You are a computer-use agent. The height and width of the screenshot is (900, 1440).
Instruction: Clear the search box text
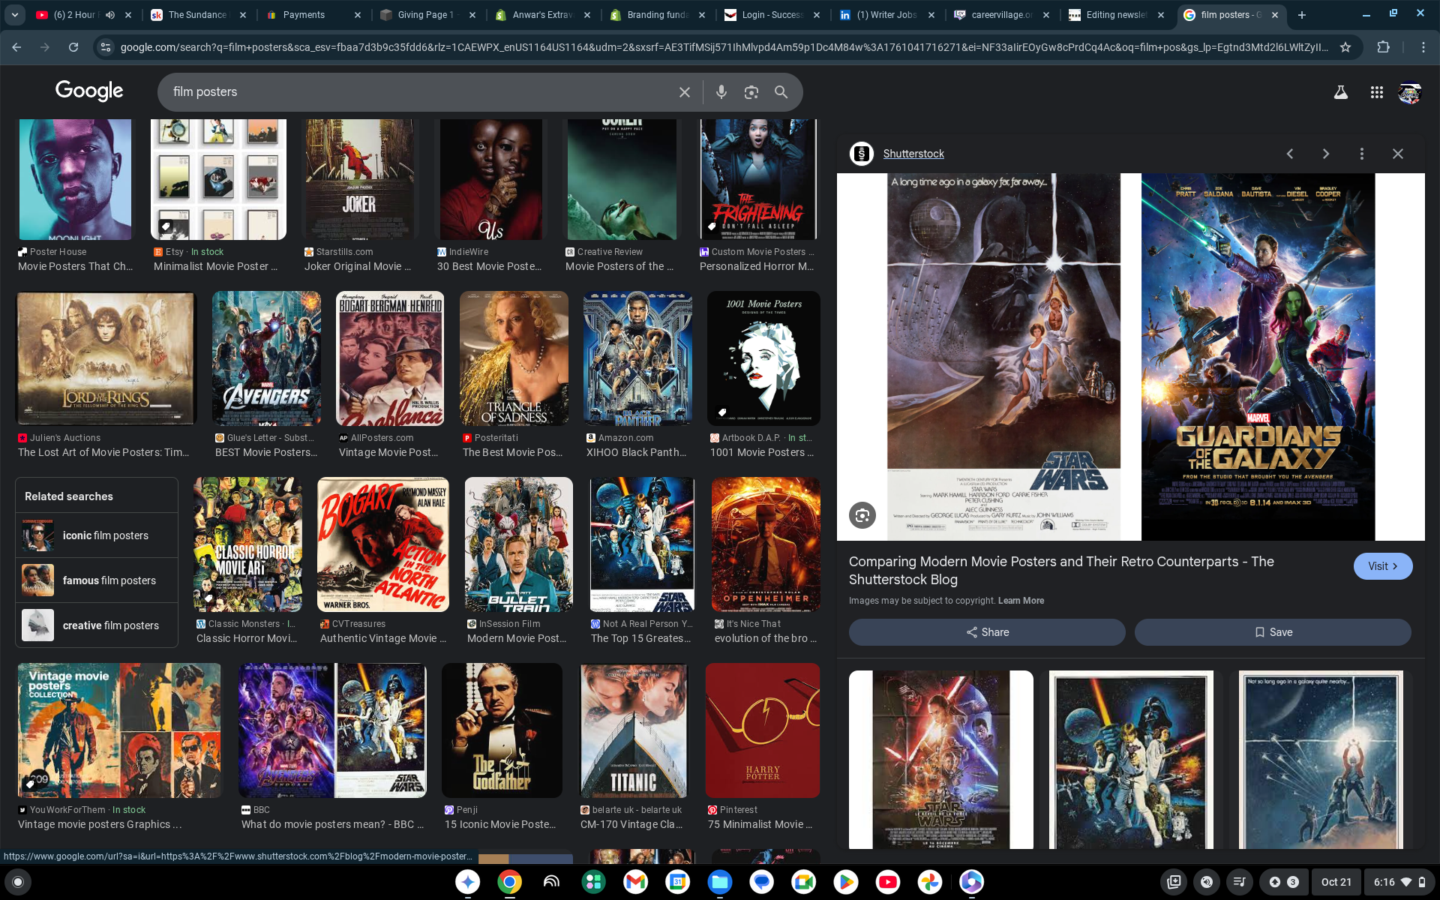[684, 92]
